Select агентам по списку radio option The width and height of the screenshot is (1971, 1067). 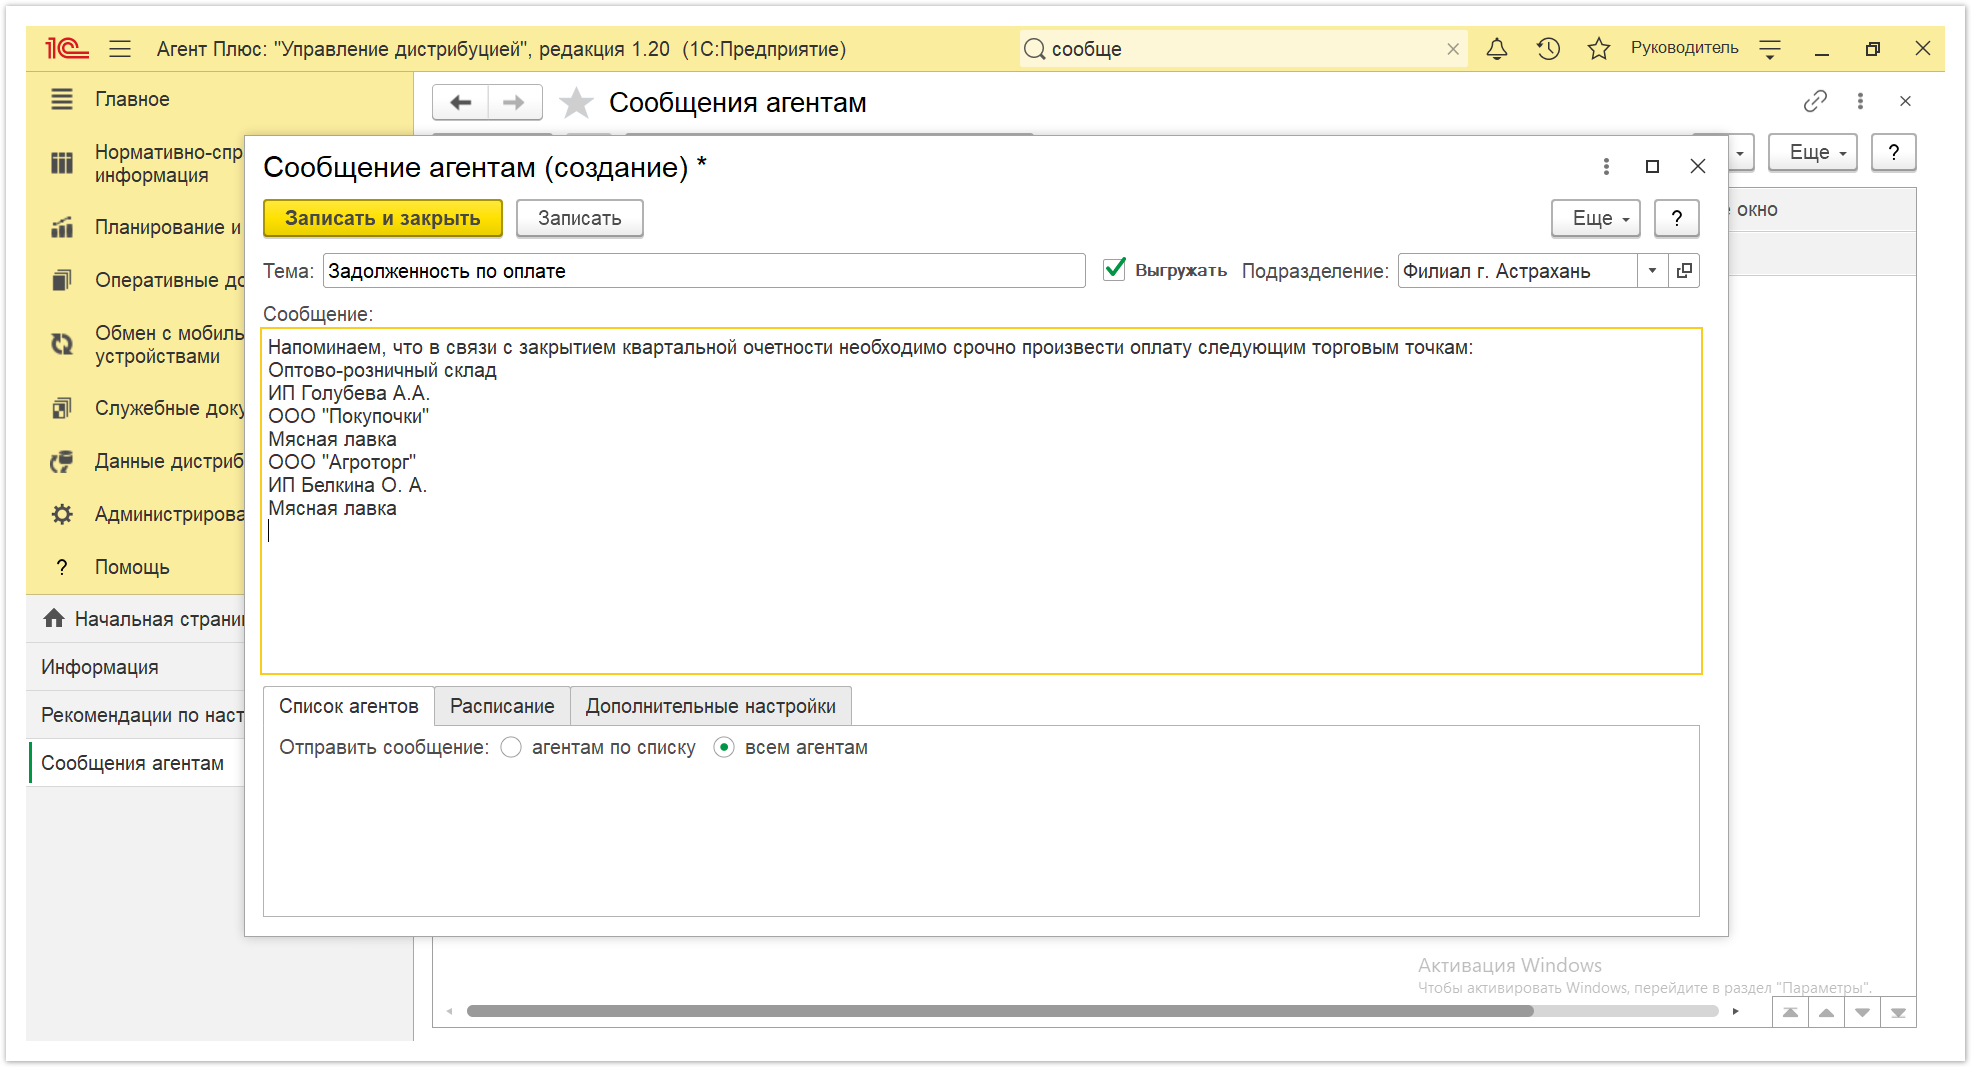pos(511,747)
